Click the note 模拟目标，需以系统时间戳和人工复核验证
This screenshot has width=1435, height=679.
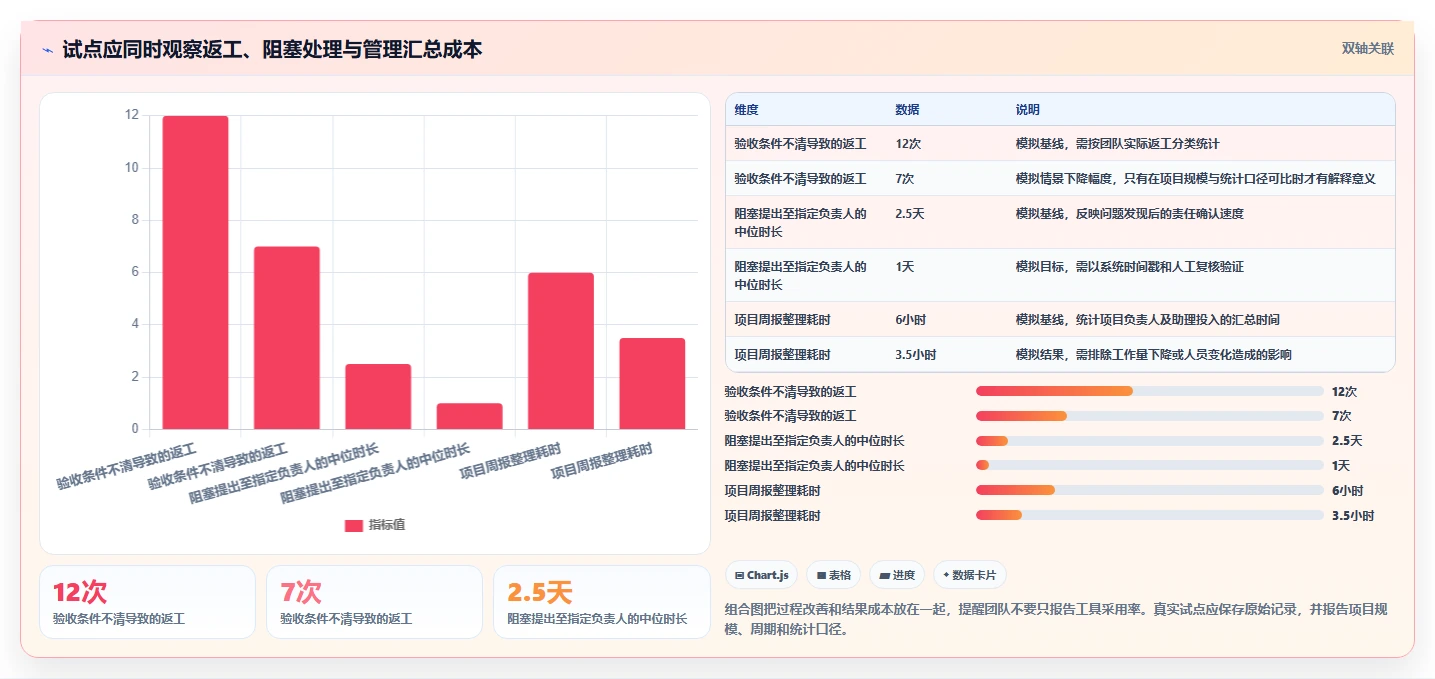click(x=1130, y=267)
